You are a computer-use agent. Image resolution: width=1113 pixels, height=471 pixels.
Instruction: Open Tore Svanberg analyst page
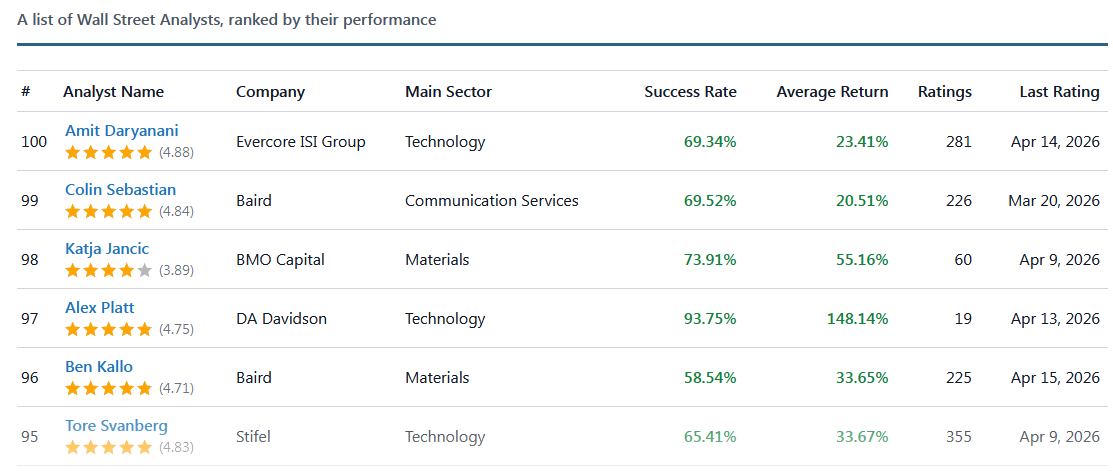click(x=116, y=425)
